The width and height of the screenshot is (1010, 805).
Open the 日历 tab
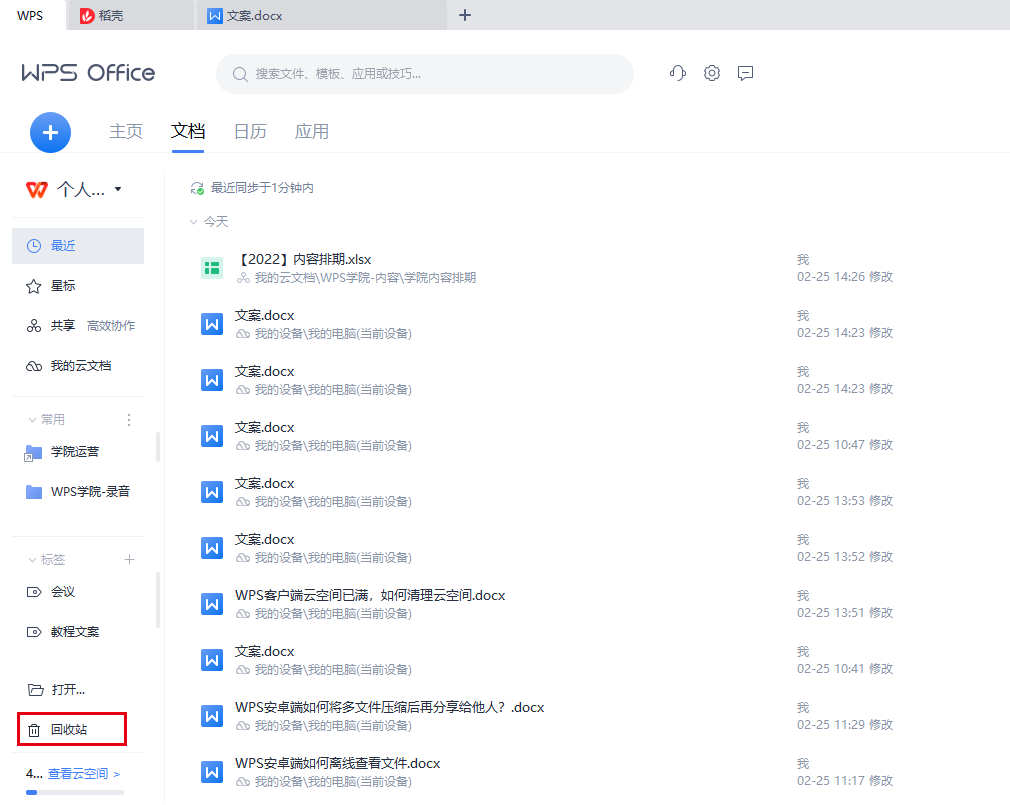250,131
